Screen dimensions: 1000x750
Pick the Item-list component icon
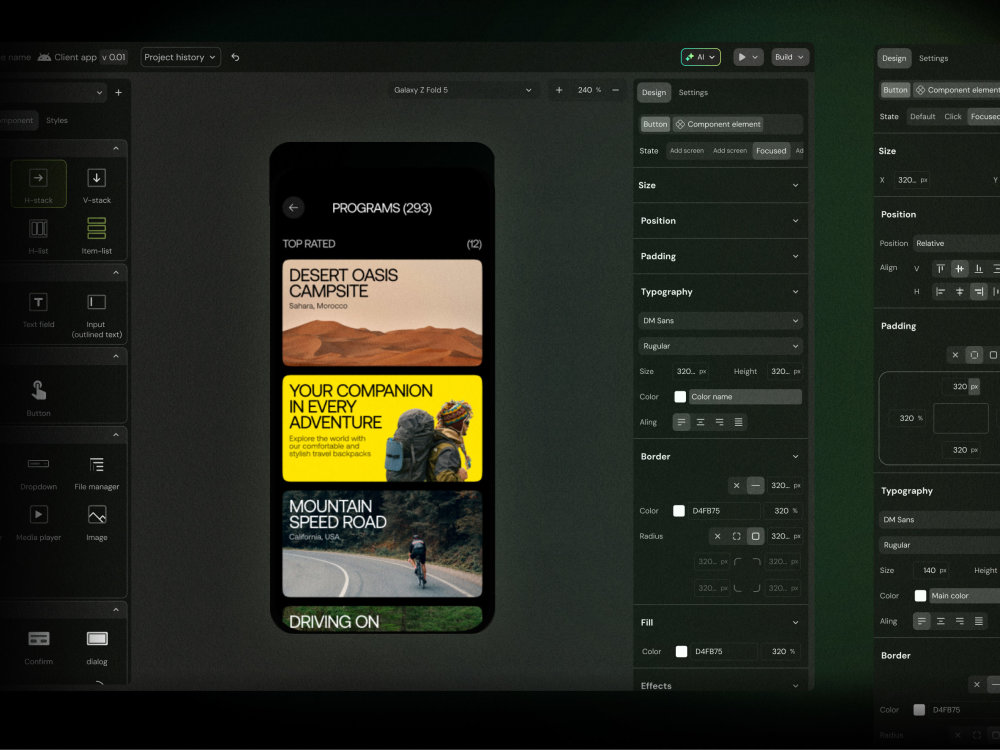click(96, 228)
